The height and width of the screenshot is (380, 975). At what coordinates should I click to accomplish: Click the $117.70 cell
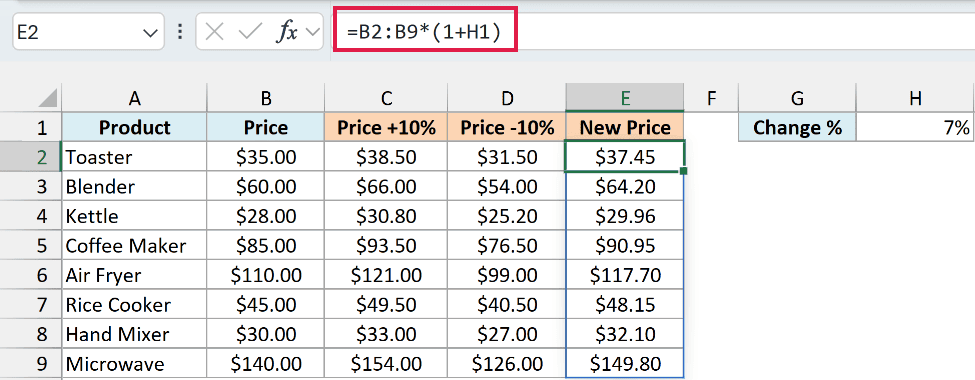(625, 275)
